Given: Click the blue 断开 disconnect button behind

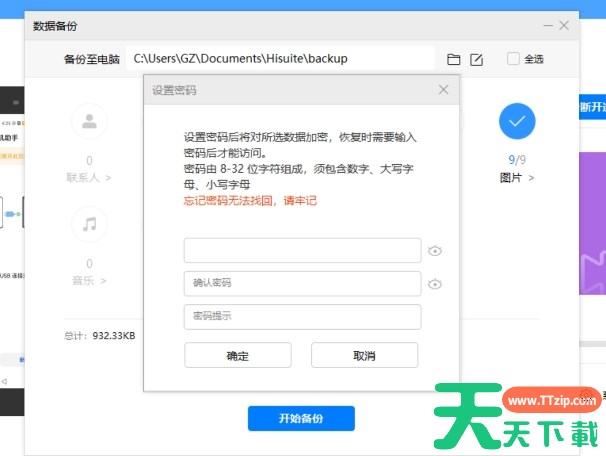Looking at the screenshot, I should 592,107.
